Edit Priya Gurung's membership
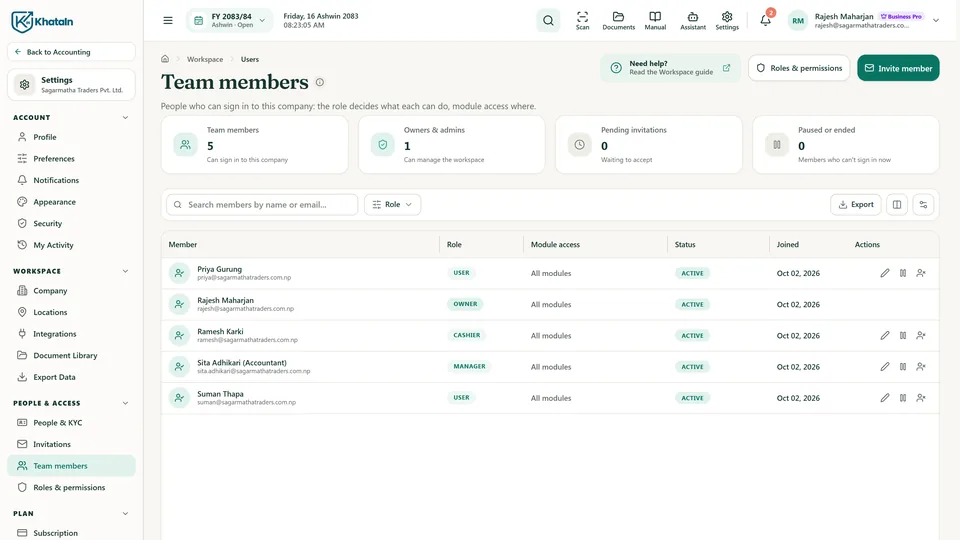The height and width of the screenshot is (540, 960). pyautogui.click(x=885, y=273)
